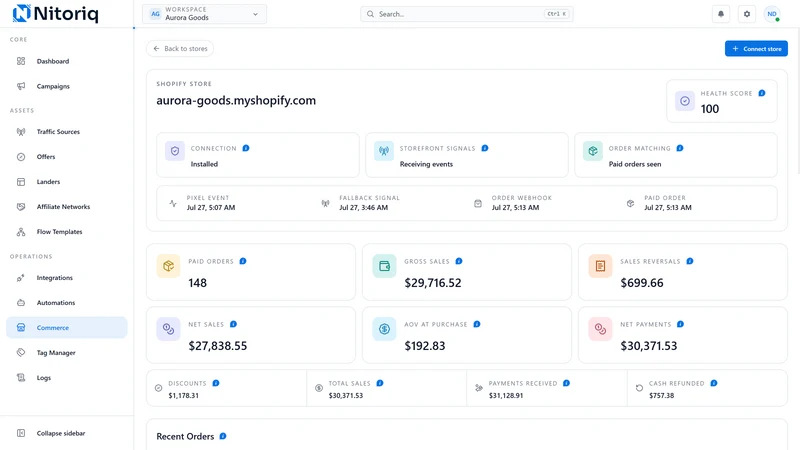
Task: Click the Gross Sales wallet icon
Action: point(384,266)
